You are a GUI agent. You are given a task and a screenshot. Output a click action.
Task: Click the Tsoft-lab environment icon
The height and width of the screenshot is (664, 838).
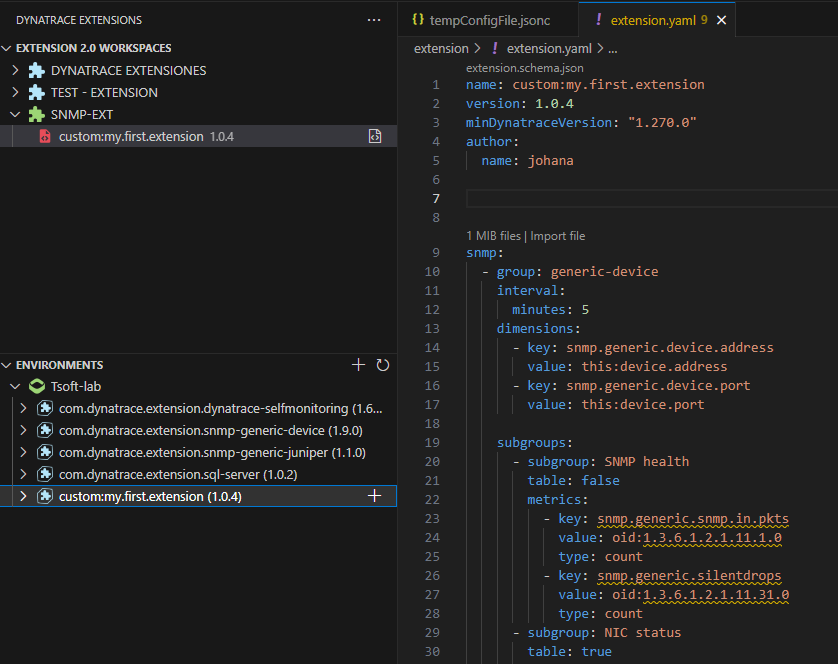(x=37, y=386)
